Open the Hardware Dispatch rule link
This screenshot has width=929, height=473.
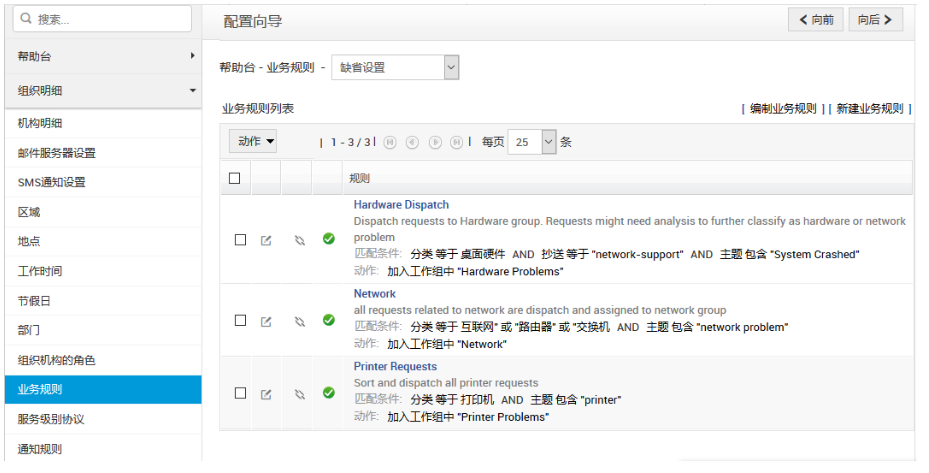tap(401, 204)
